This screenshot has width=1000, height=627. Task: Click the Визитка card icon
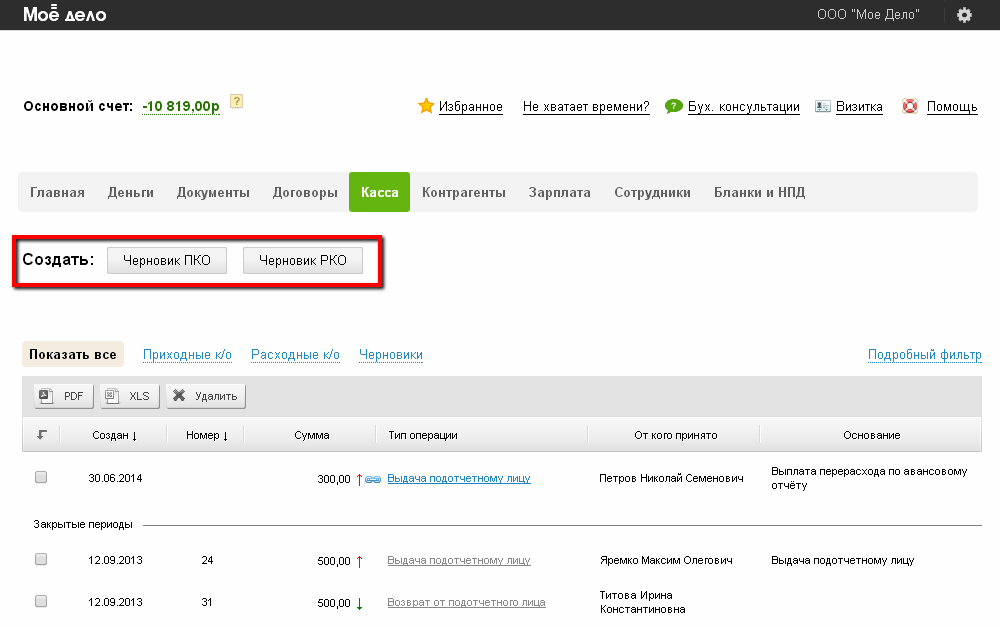pyautogui.click(x=823, y=106)
